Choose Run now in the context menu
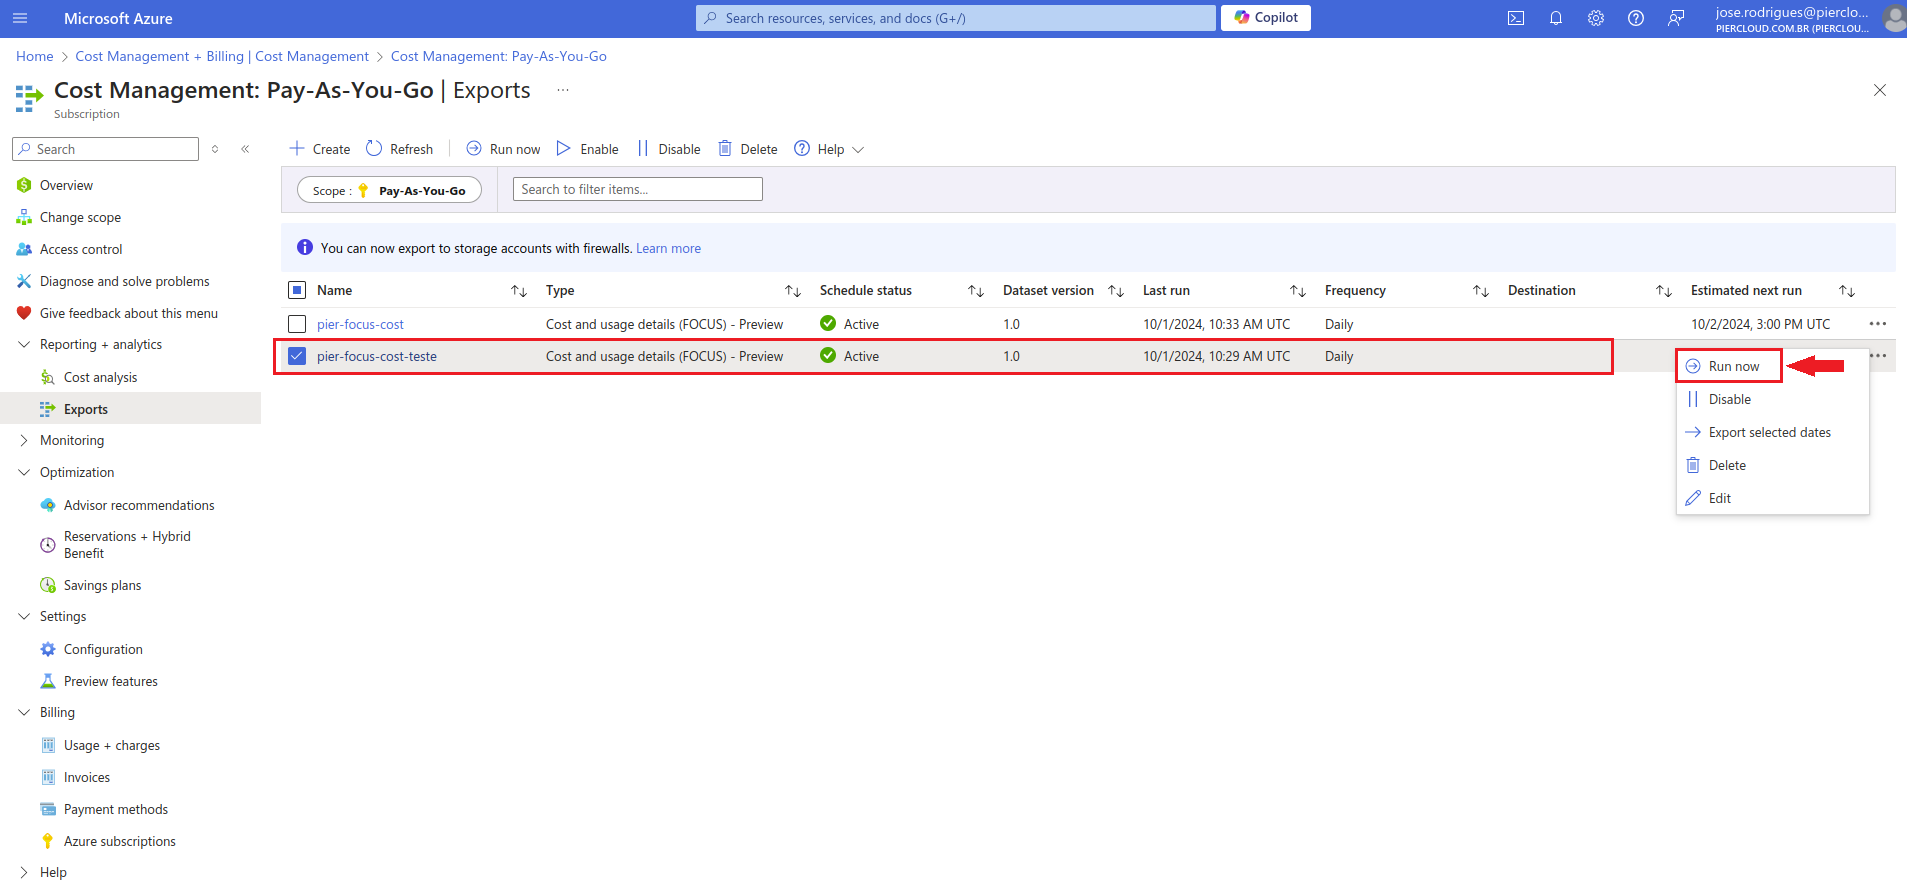The height and width of the screenshot is (894, 1907). coord(1733,366)
